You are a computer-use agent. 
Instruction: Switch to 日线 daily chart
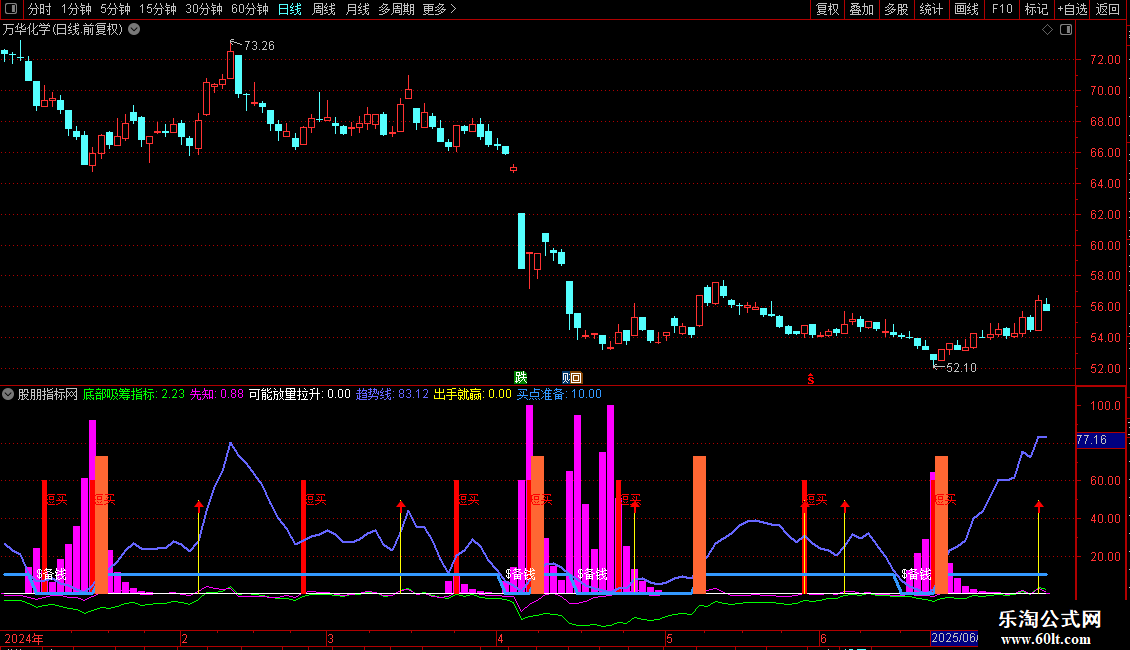(x=290, y=9)
